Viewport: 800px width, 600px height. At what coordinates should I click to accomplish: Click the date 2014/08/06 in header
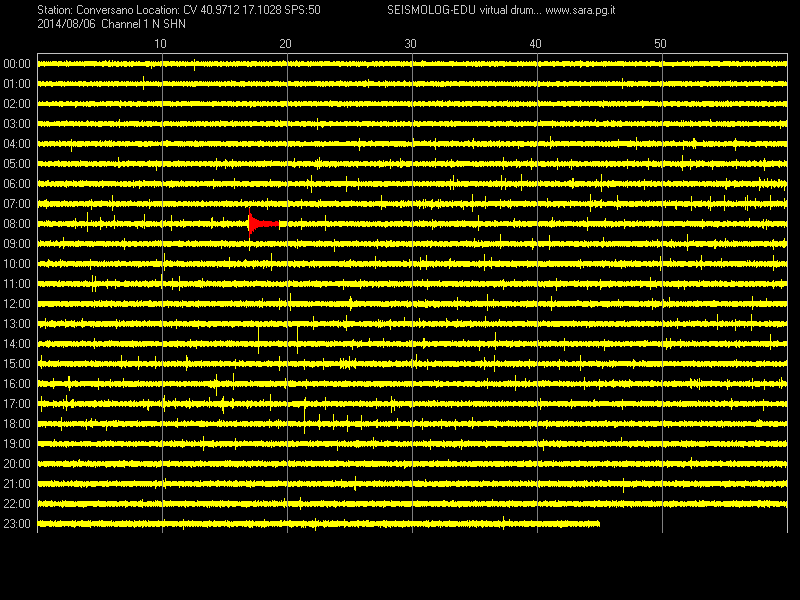point(66,24)
